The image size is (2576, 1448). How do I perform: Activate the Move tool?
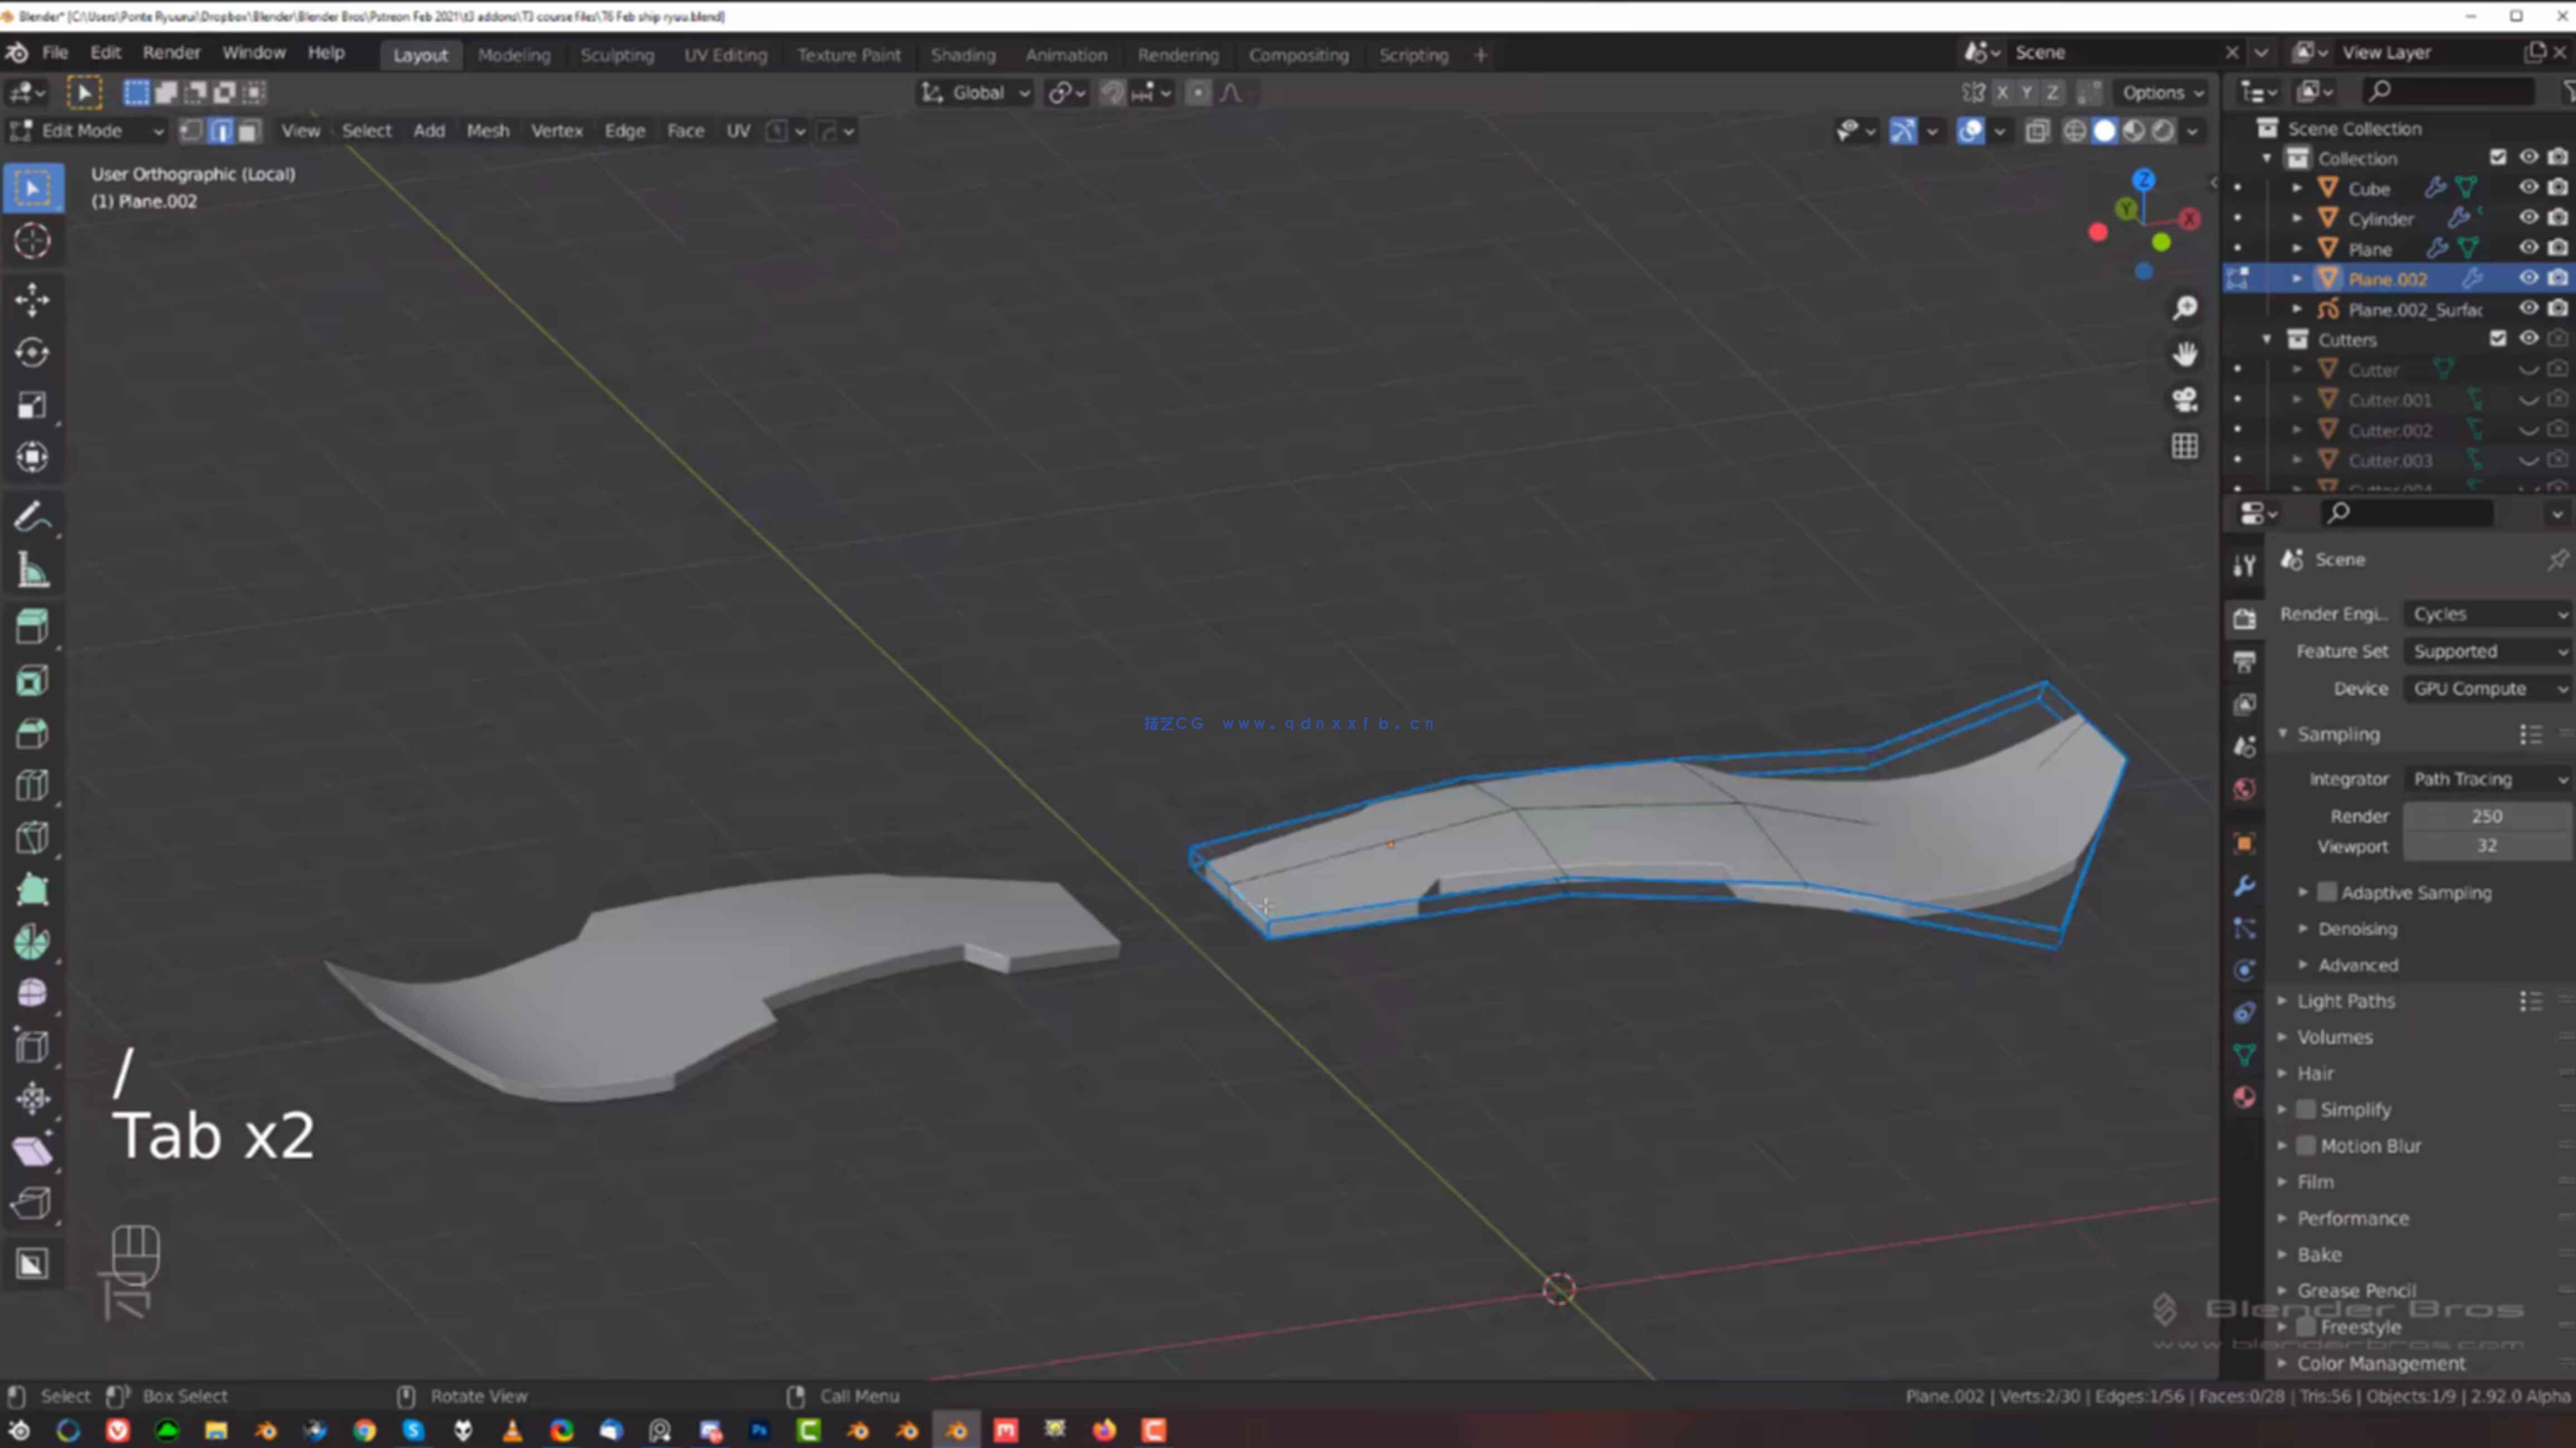33,299
